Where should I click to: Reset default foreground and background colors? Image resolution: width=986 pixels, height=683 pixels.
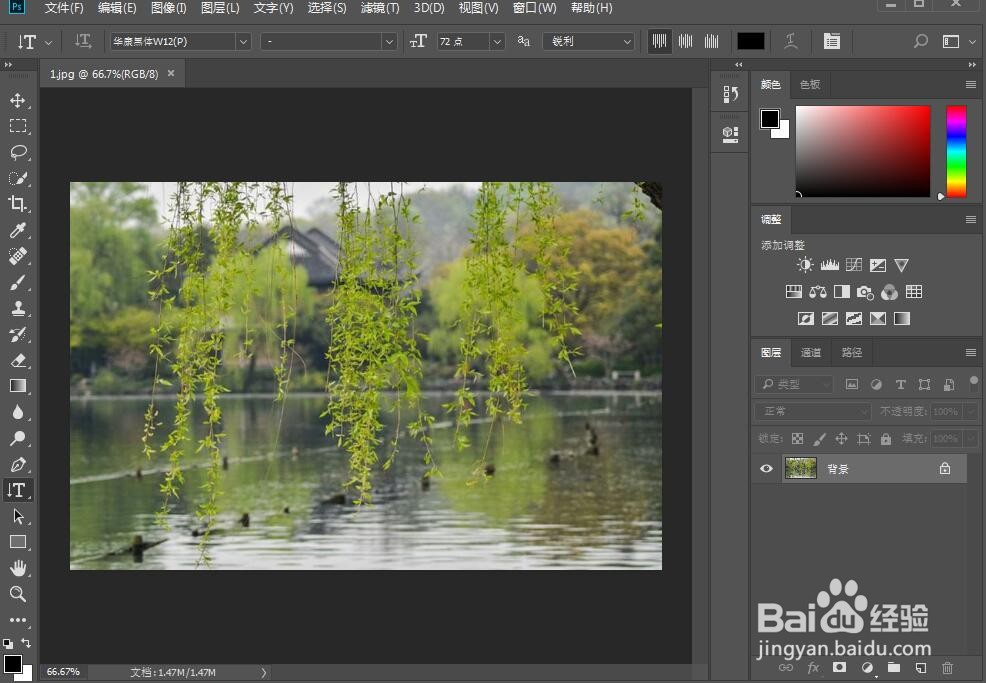click(8, 643)
